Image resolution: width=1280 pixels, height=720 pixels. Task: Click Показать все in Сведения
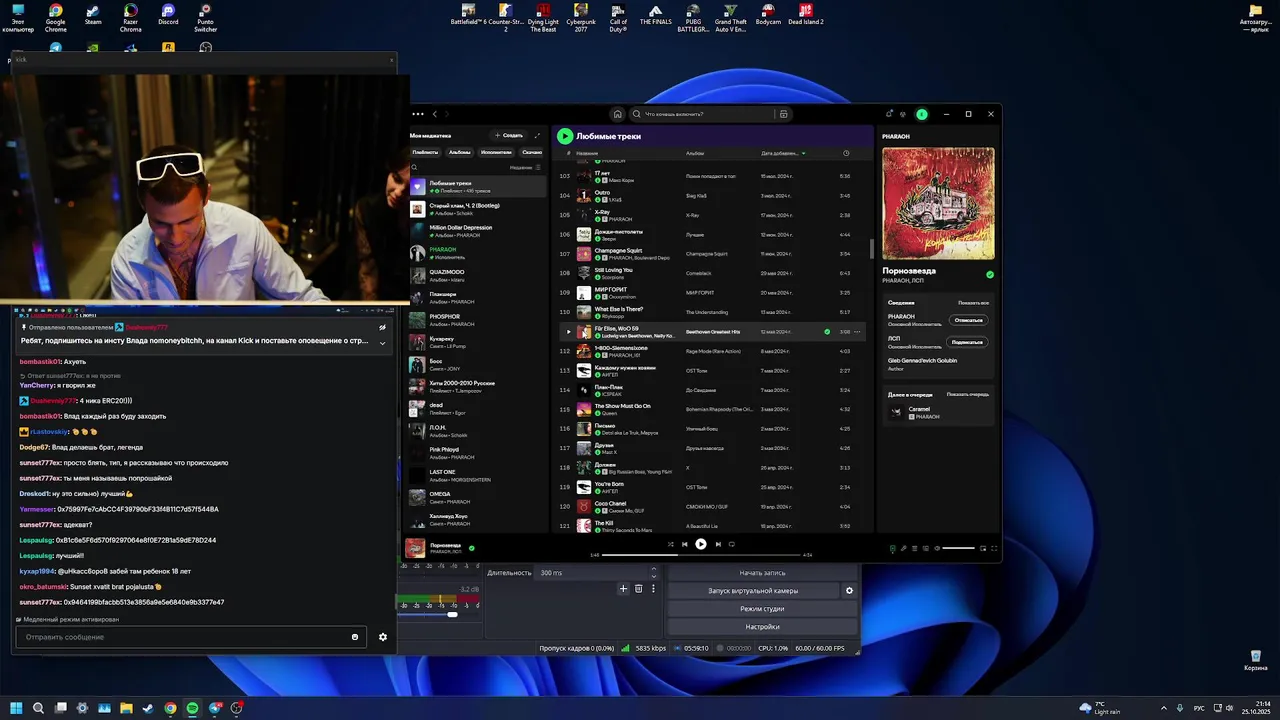click(x=973, y=302)
